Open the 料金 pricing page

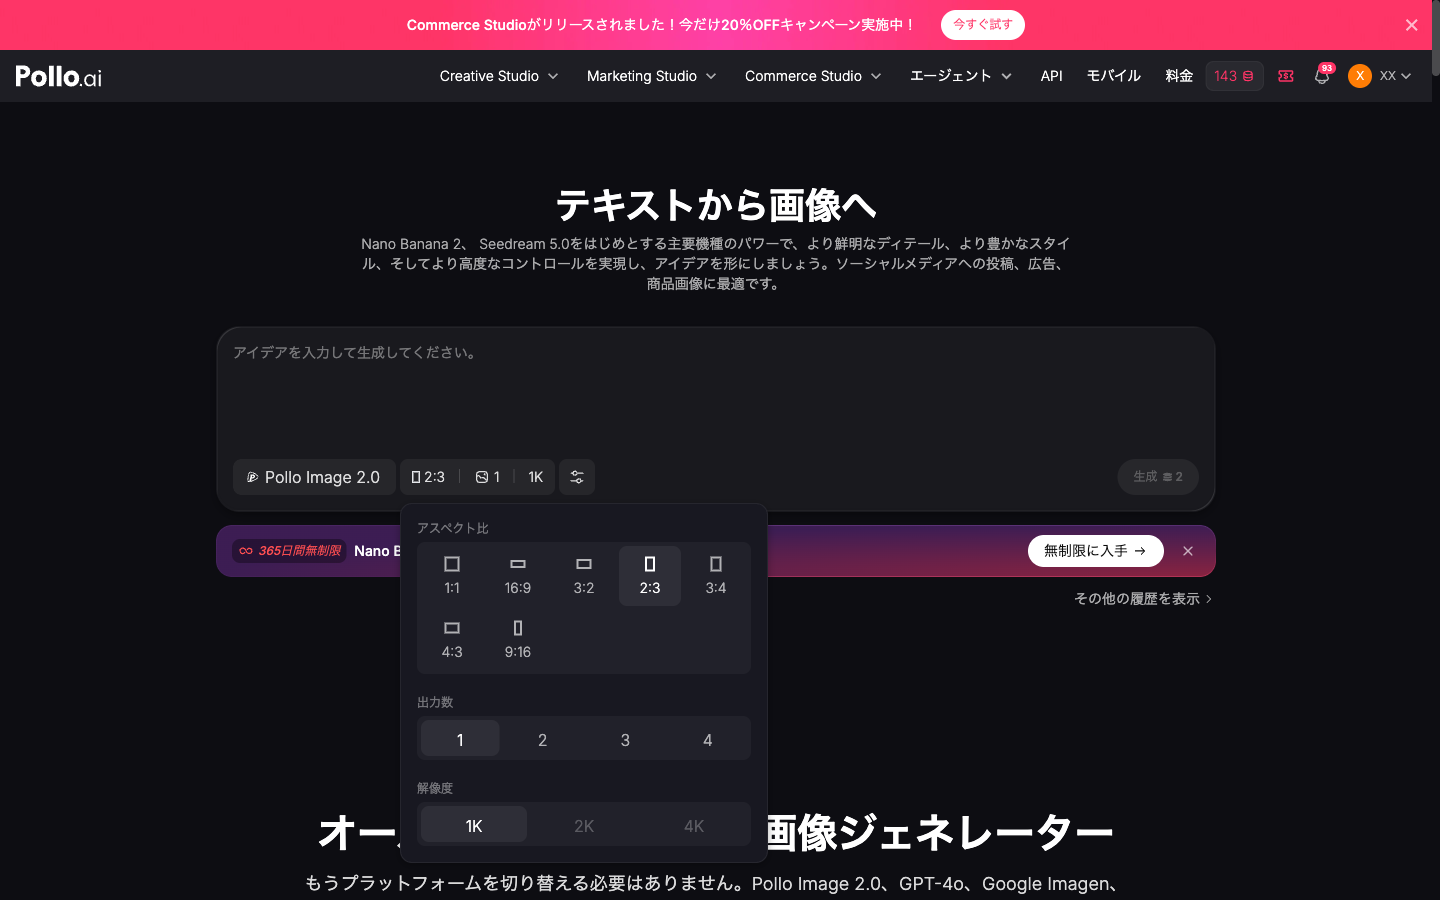coord(1179,76)
